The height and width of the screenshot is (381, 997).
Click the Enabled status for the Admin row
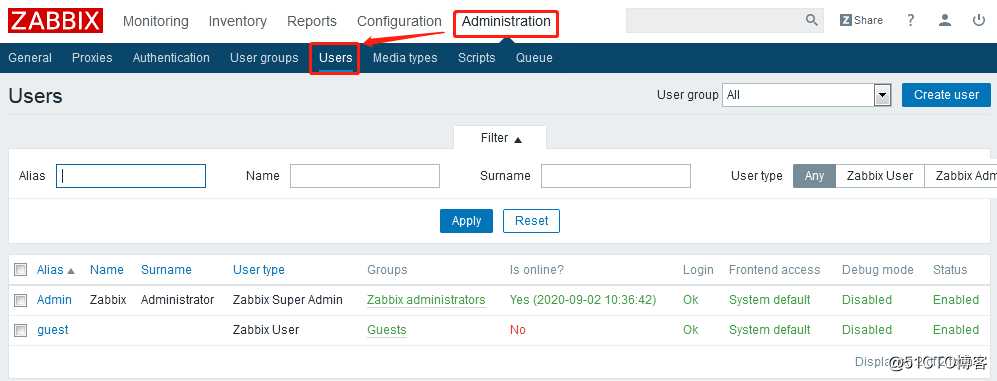point(956,300)
